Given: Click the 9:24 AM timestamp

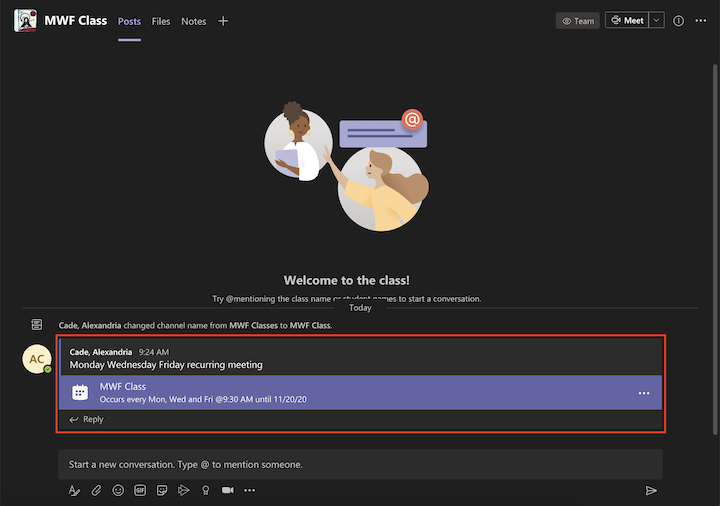Looking at the screenshot, I should (x=154, y=352).
